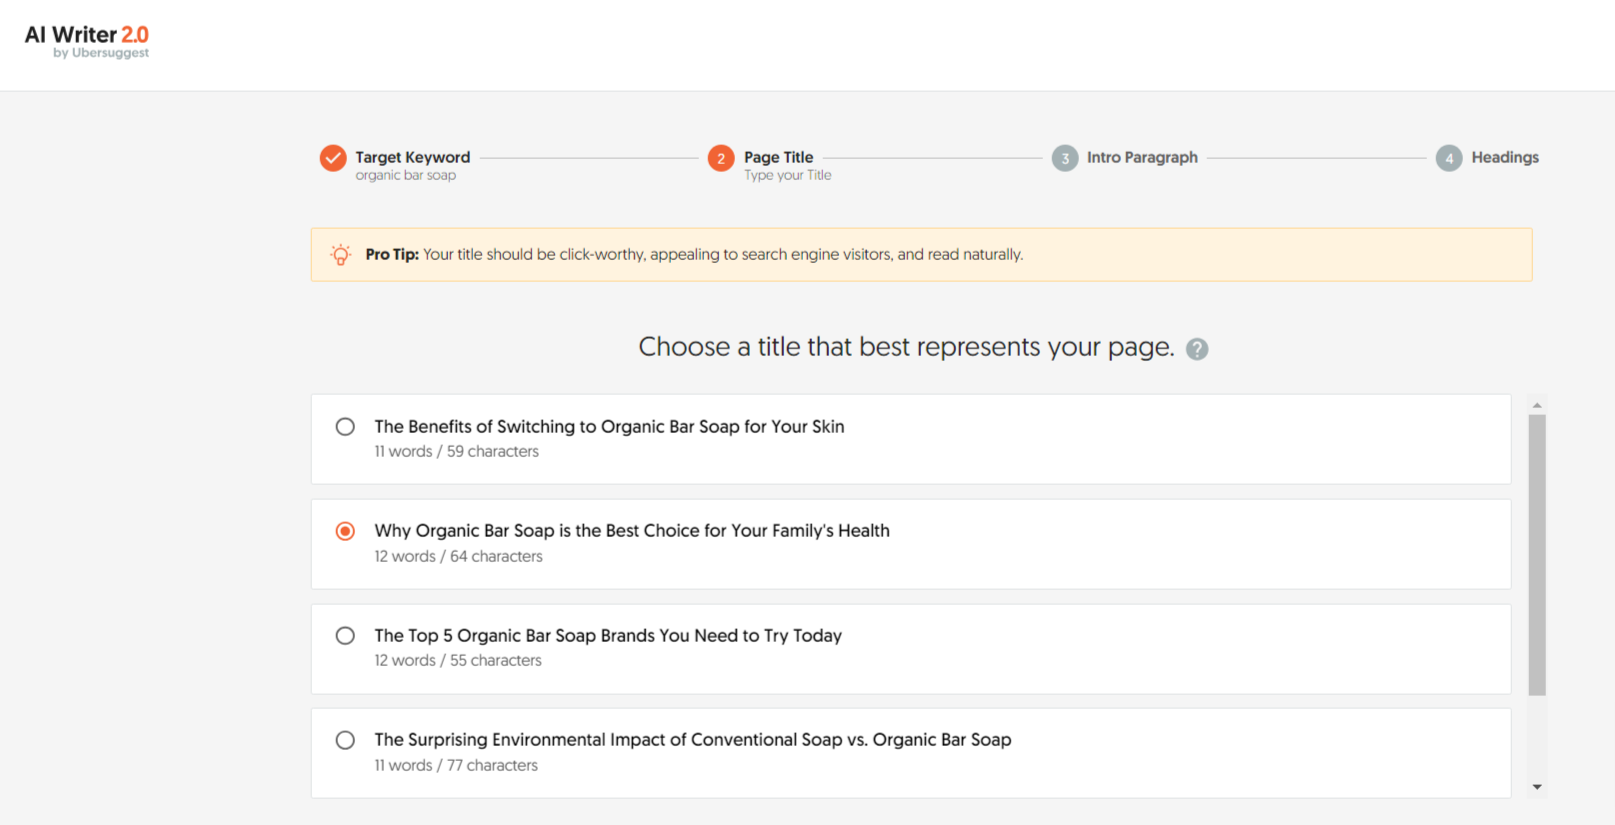
Task: Click the Target Keyword checkmark step icon
Action: coord(333,158)
